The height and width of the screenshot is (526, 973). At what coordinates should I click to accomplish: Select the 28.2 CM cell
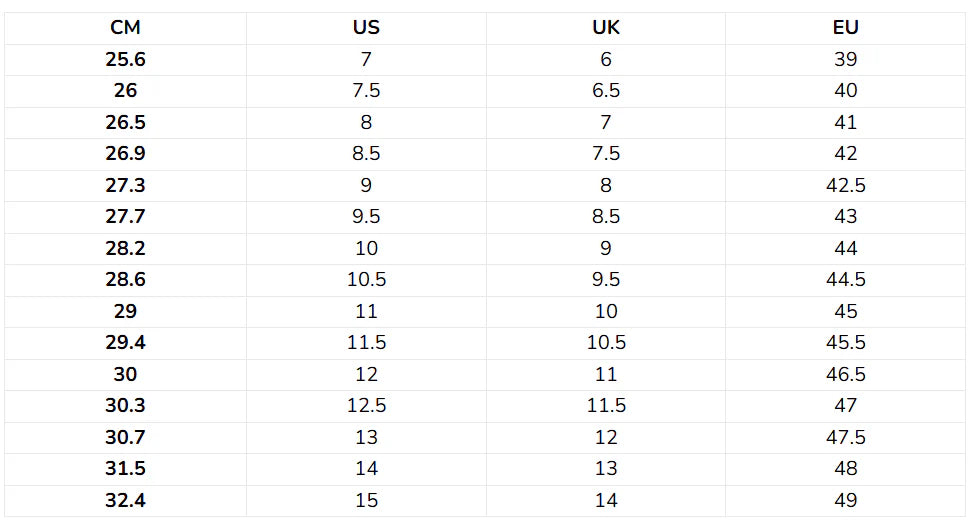point(125,248)
